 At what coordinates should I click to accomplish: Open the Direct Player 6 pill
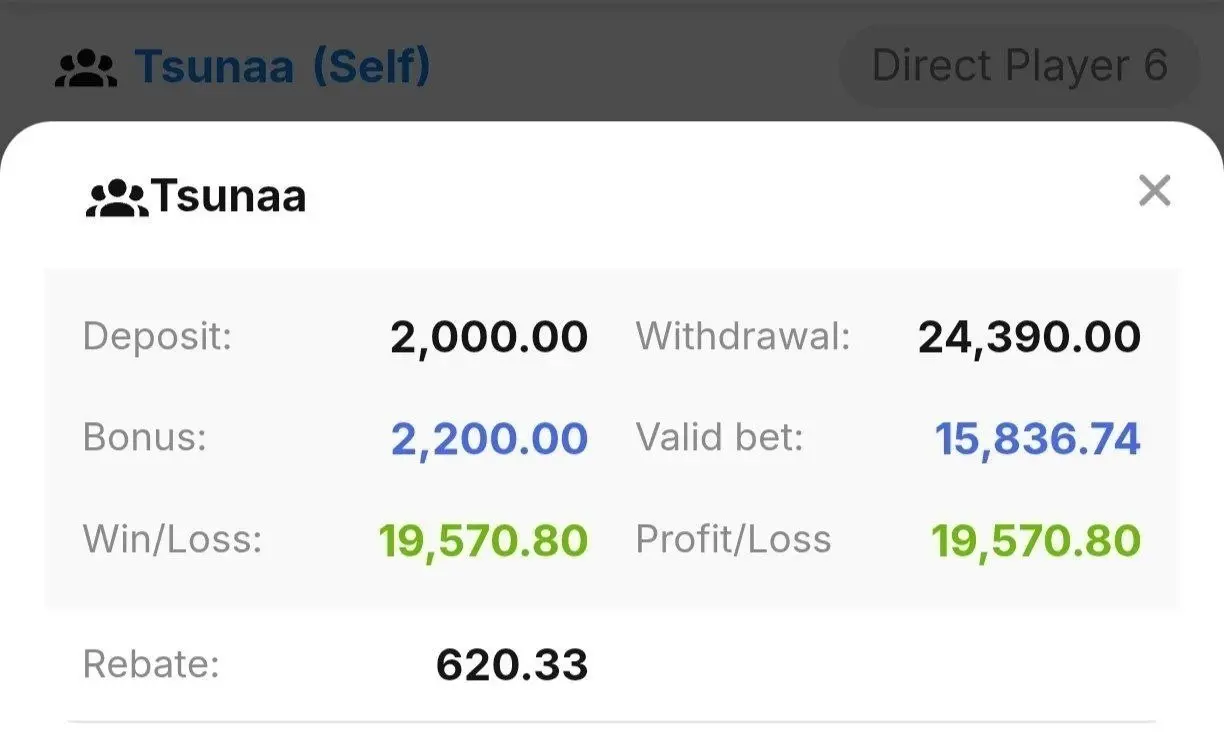(x=1019, y=66)
